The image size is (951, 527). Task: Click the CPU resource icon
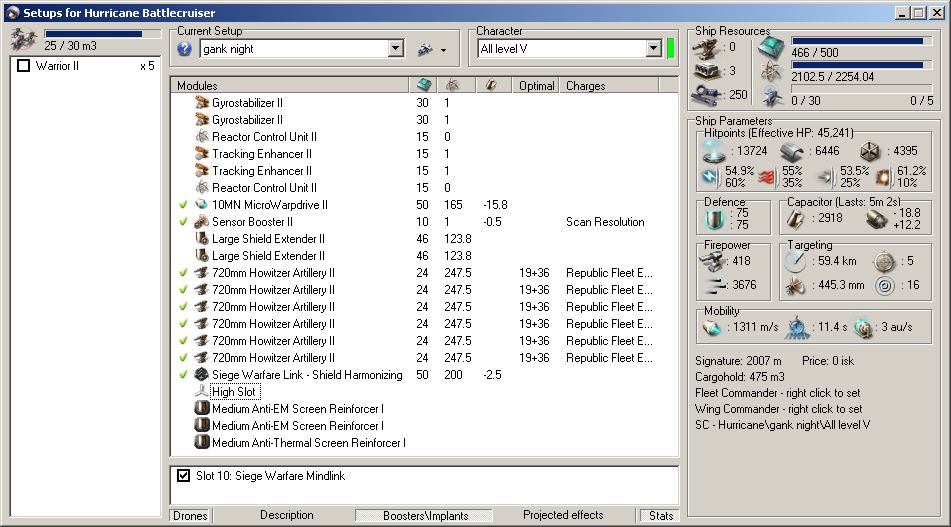pyautogui.click(x=771, y=47)
